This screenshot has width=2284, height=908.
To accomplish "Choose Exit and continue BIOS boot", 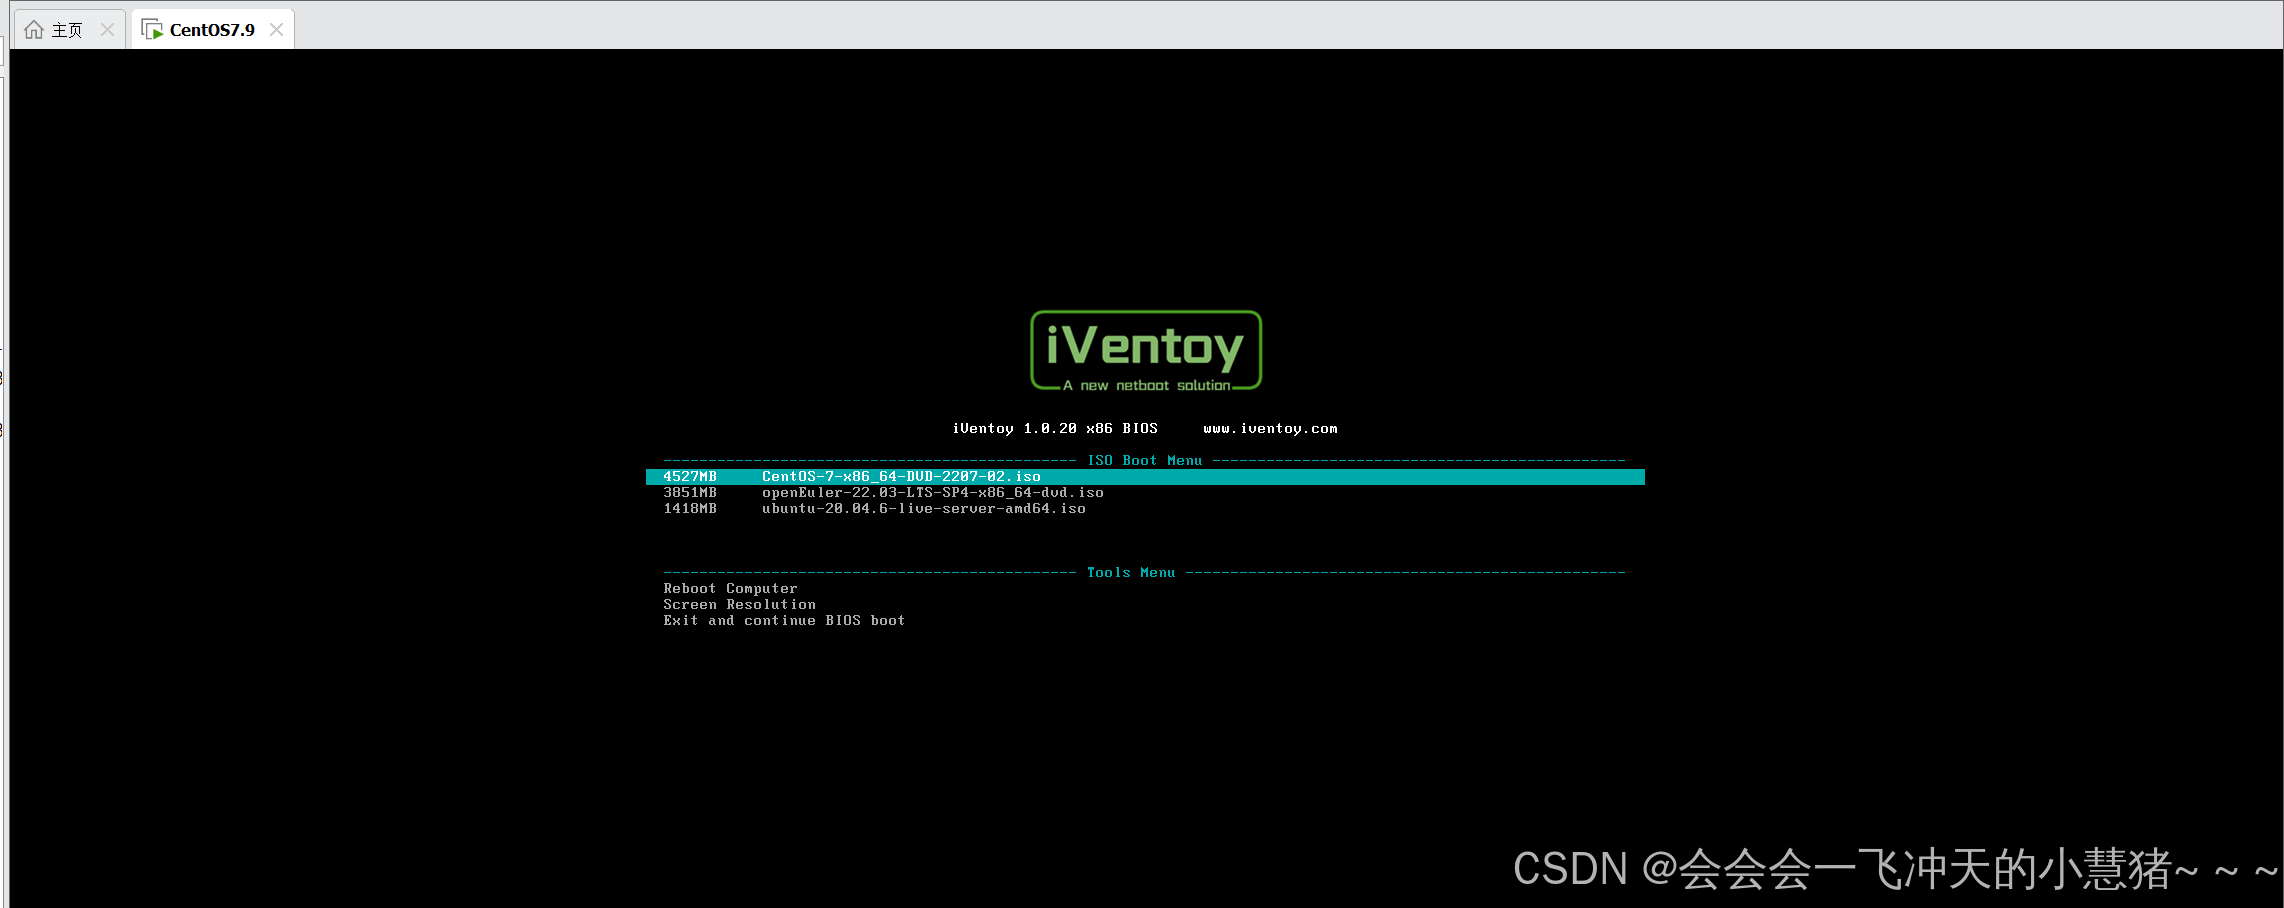I will tap(784, 621).
